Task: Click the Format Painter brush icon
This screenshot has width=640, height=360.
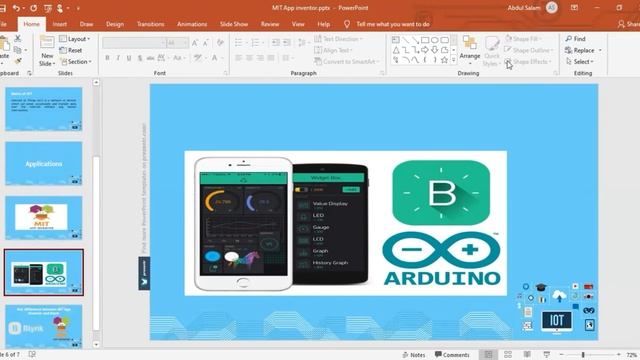Action: [18, 61]
